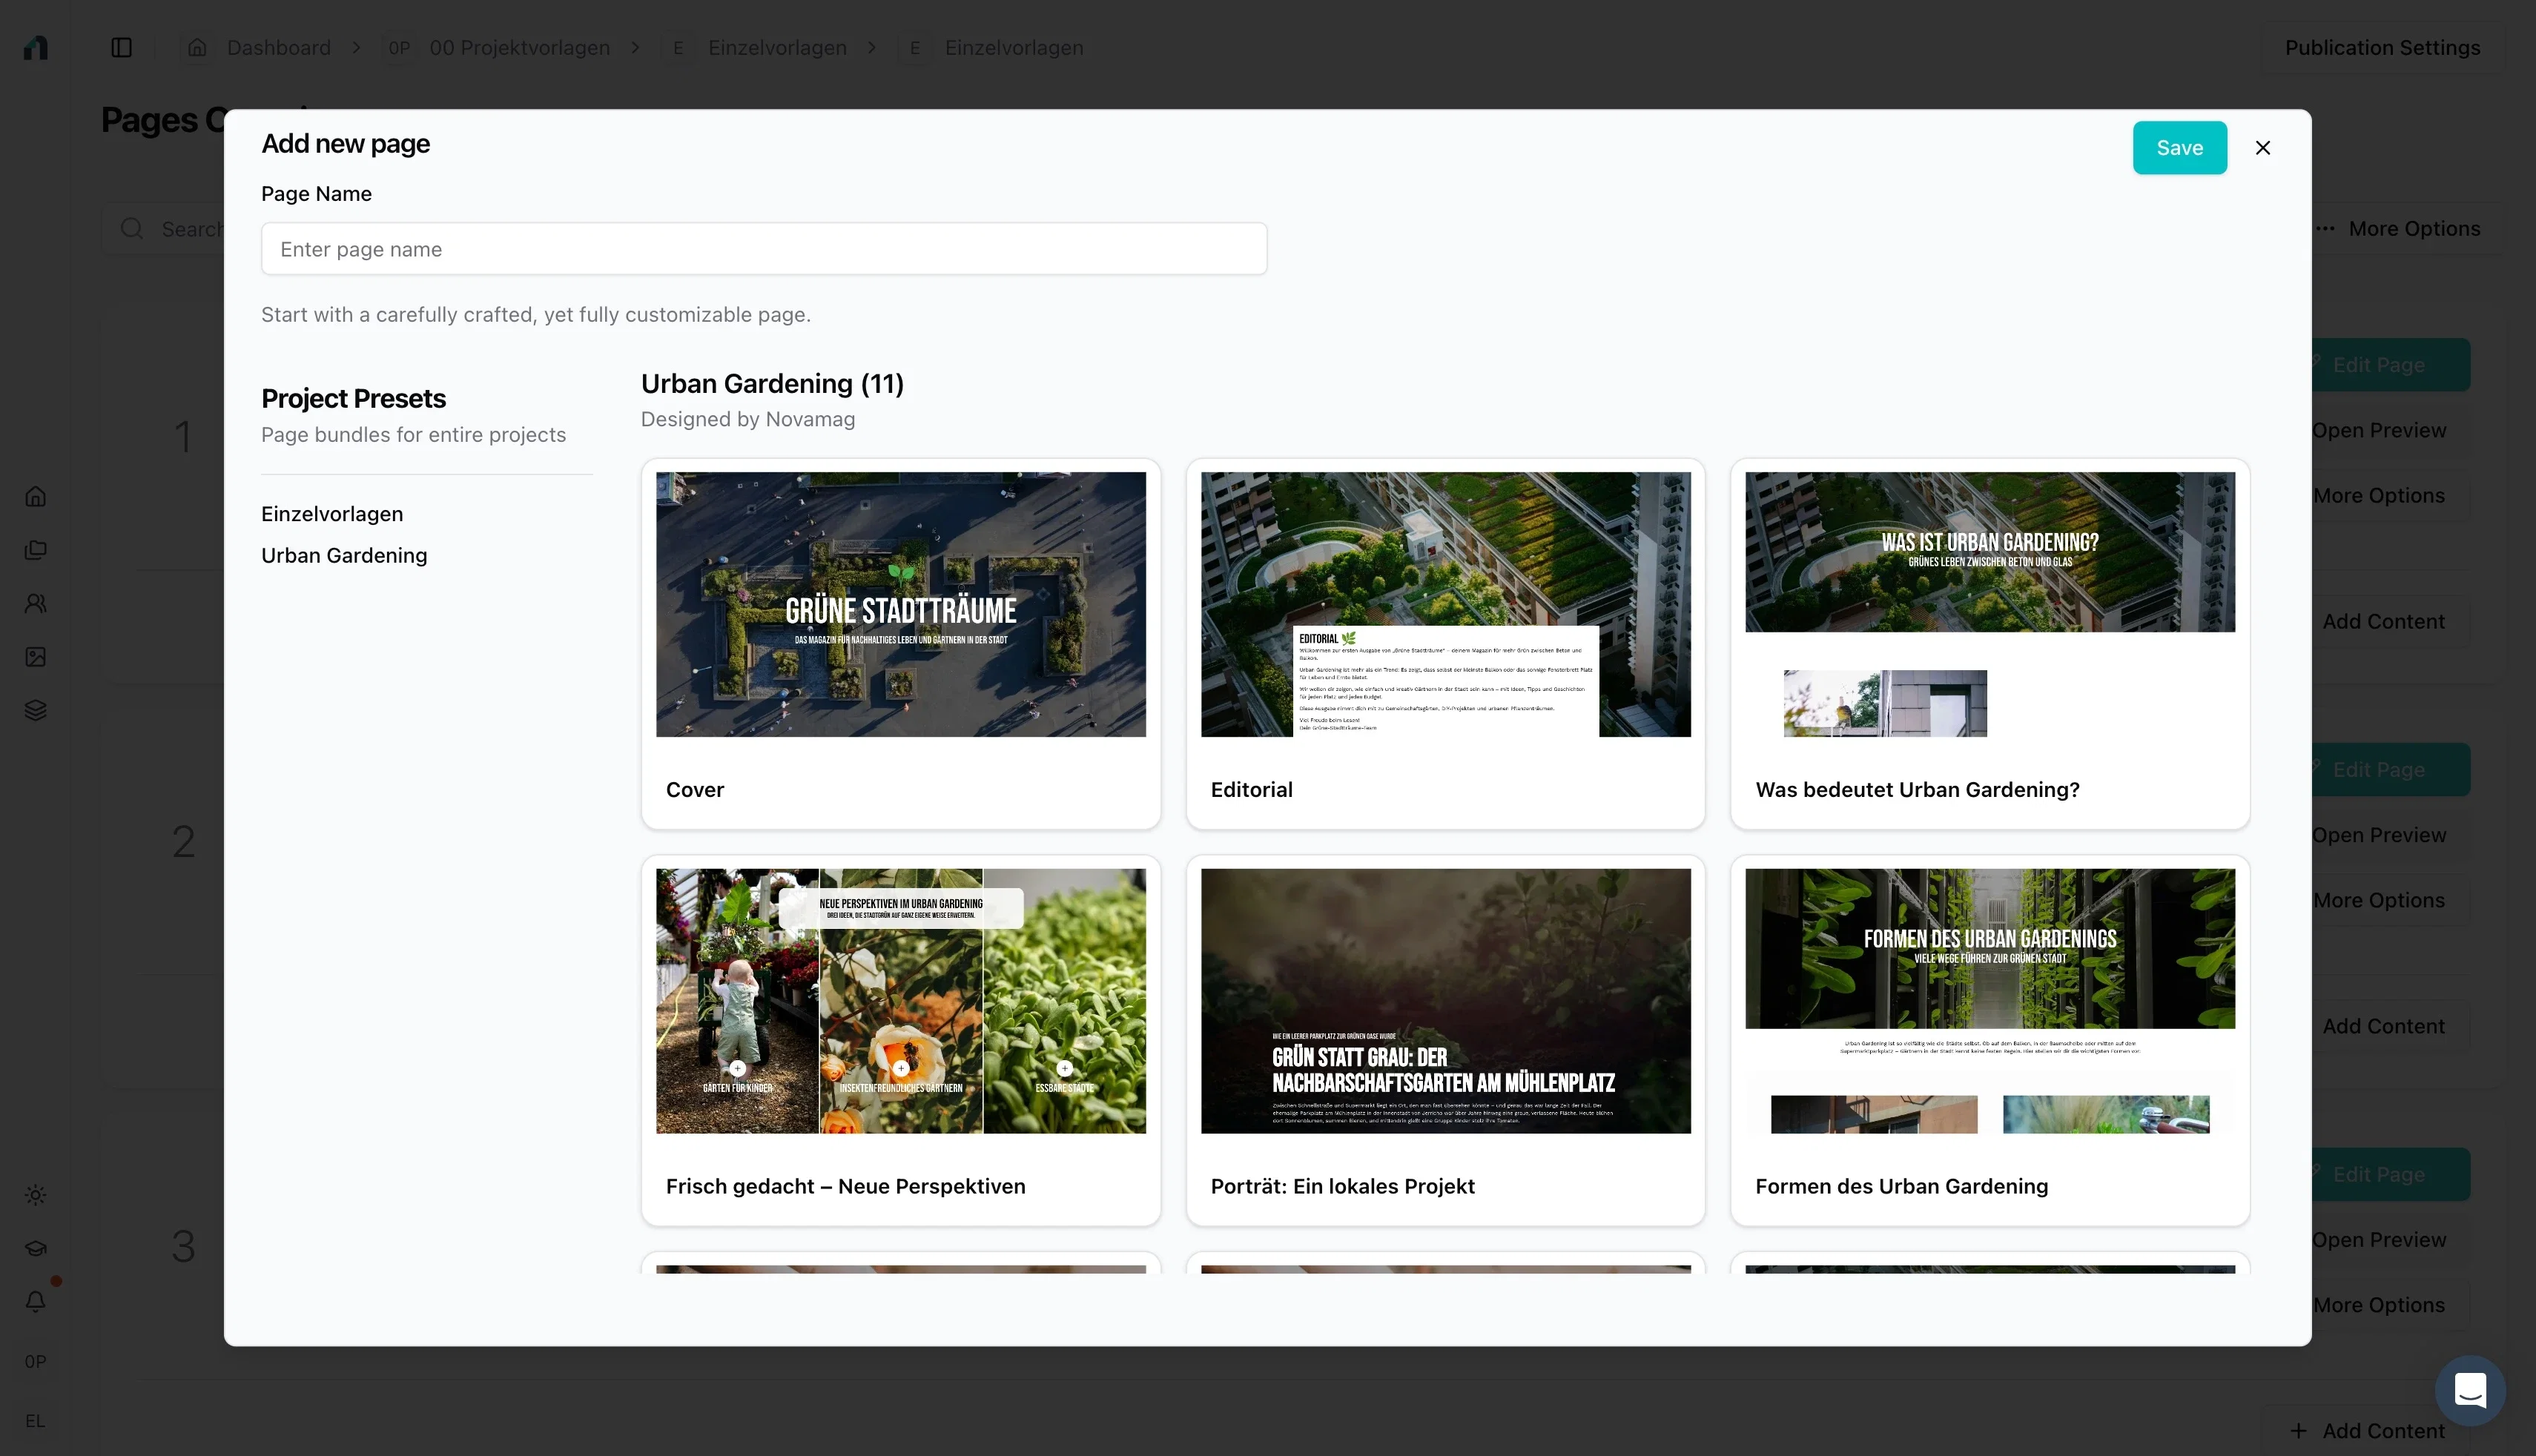Choose the Cover page template
The height and width of the screenshot is (1456, 2536).
(901, 644)
